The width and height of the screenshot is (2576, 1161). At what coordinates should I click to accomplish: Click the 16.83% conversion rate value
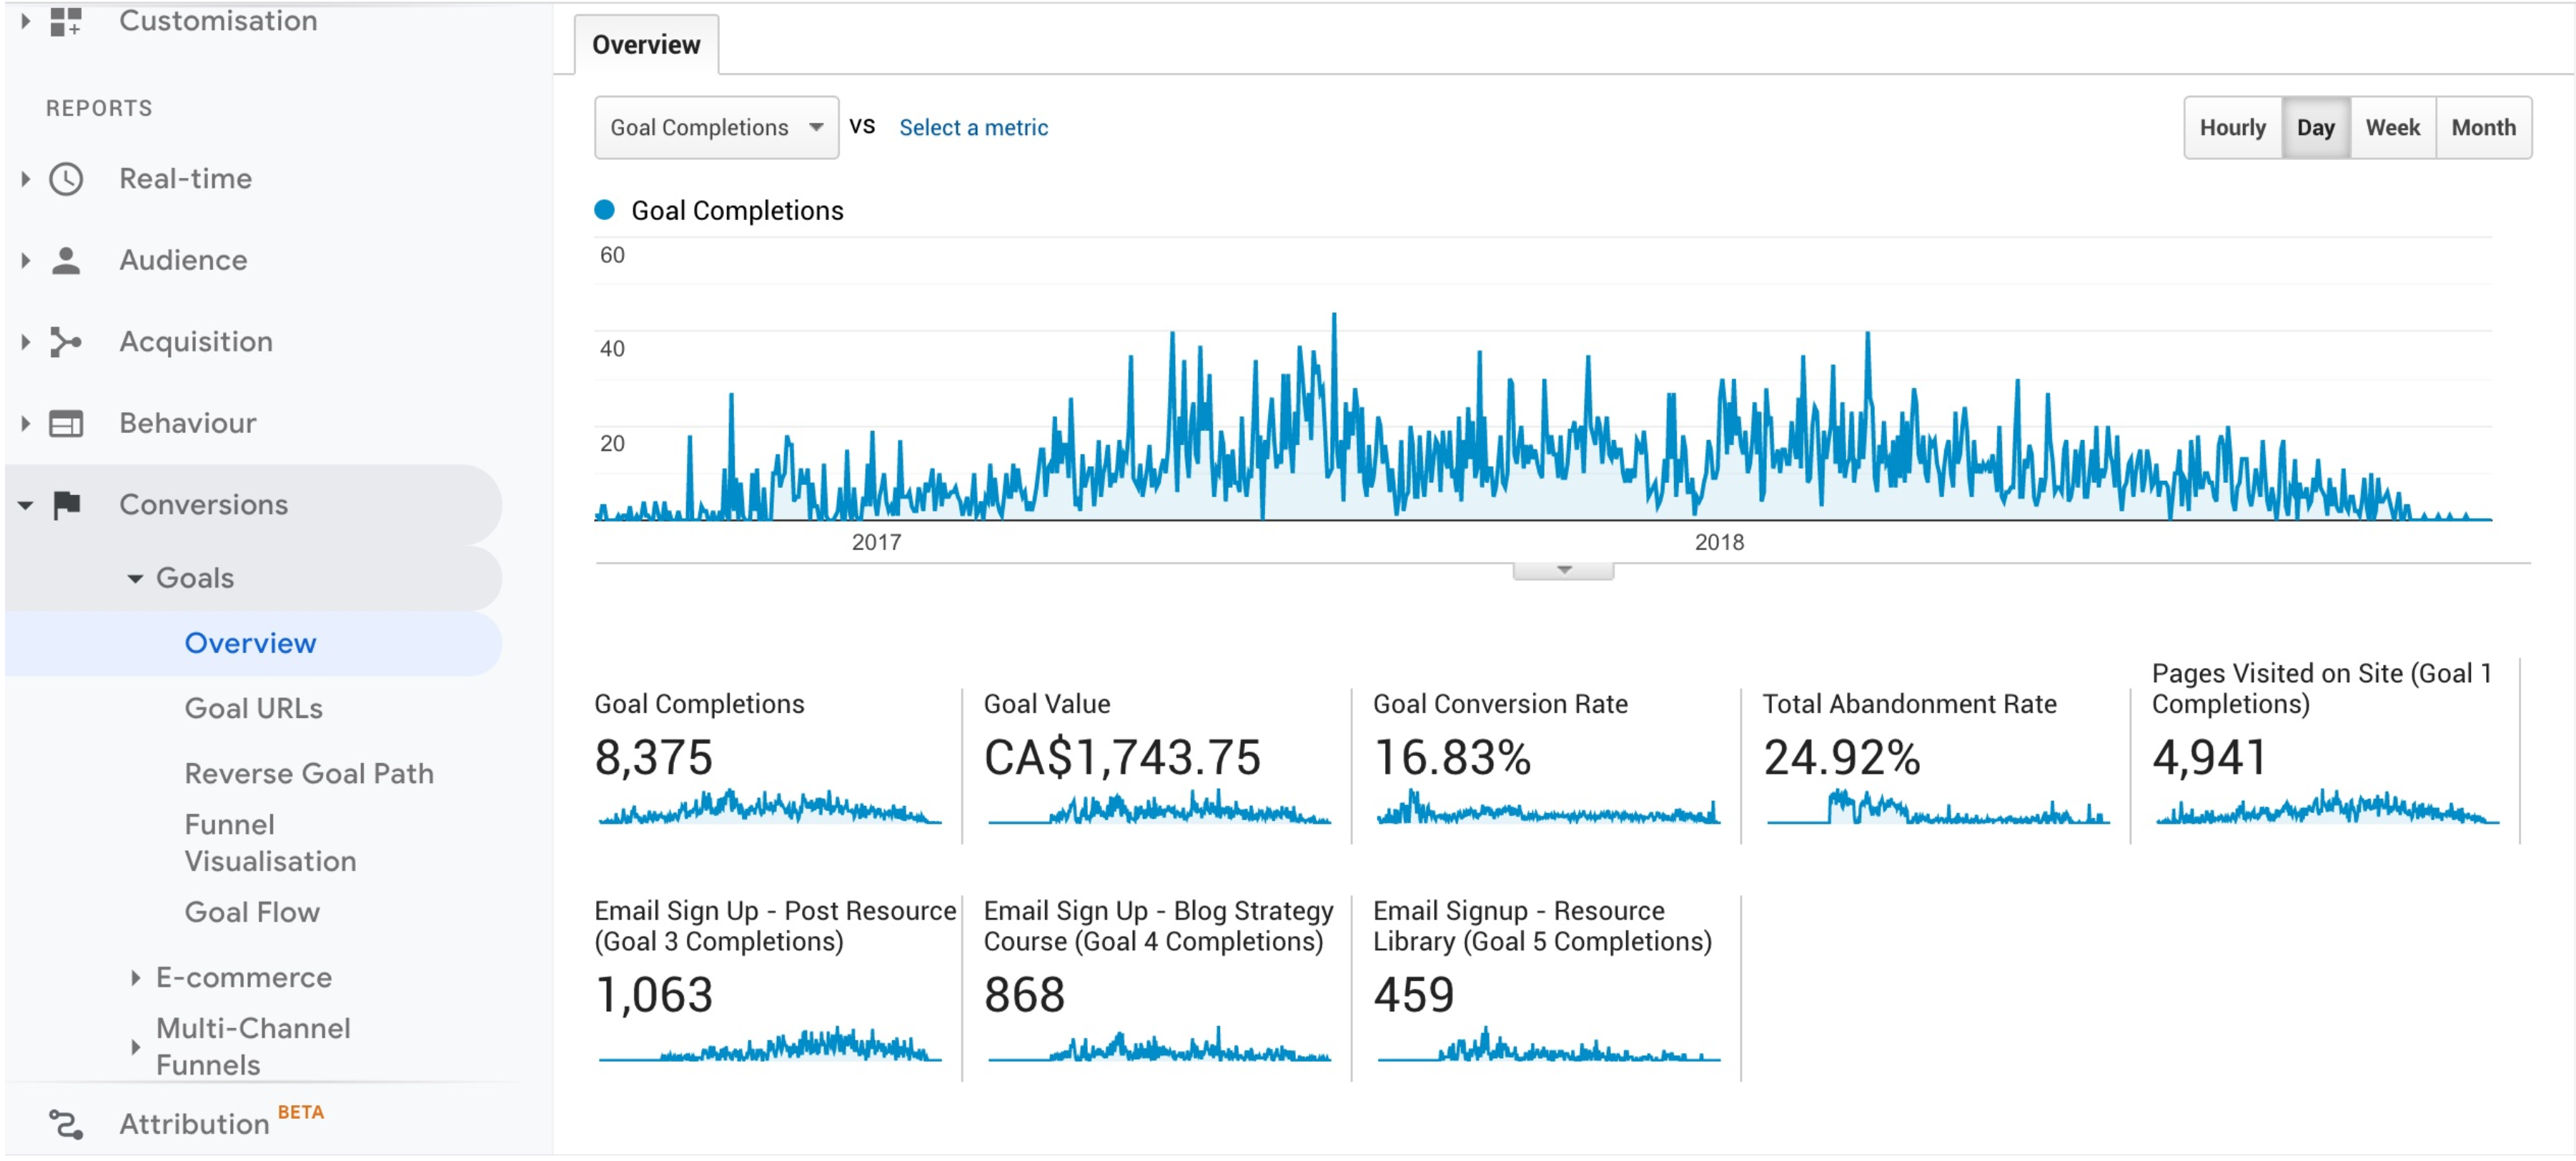[1452, 757]
